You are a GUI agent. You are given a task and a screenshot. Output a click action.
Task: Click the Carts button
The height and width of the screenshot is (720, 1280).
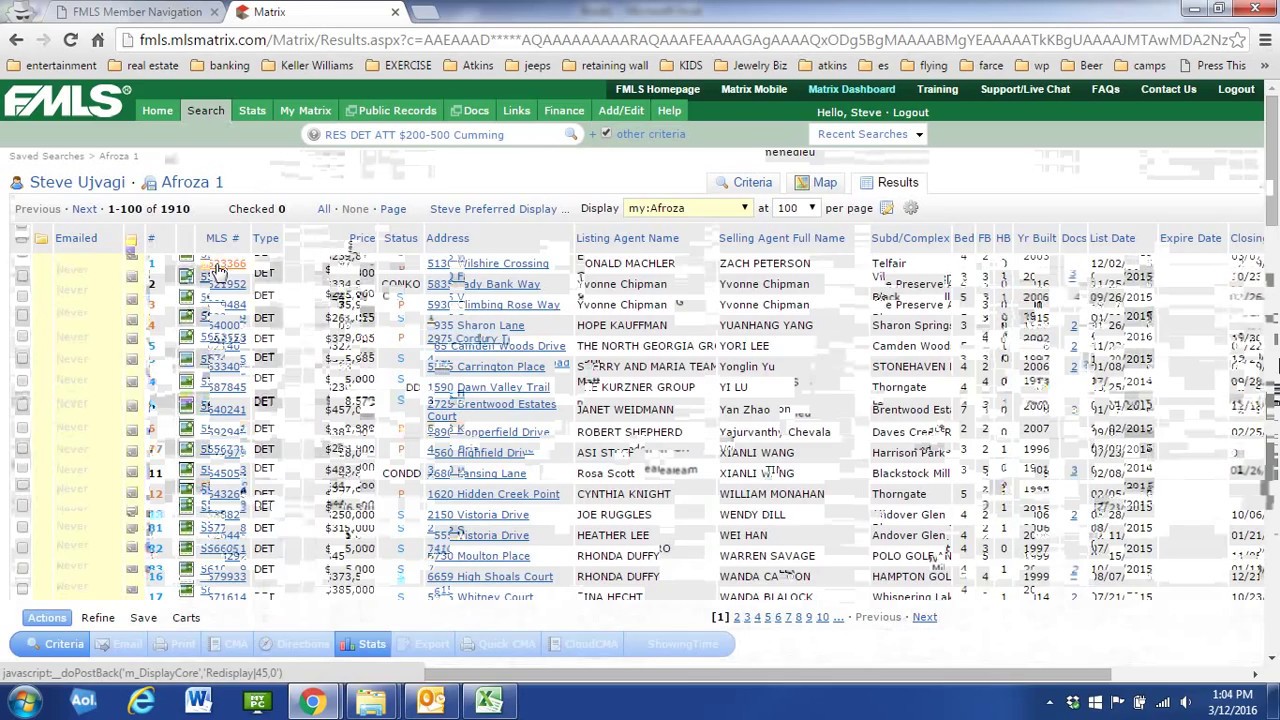tap(186, 618)
